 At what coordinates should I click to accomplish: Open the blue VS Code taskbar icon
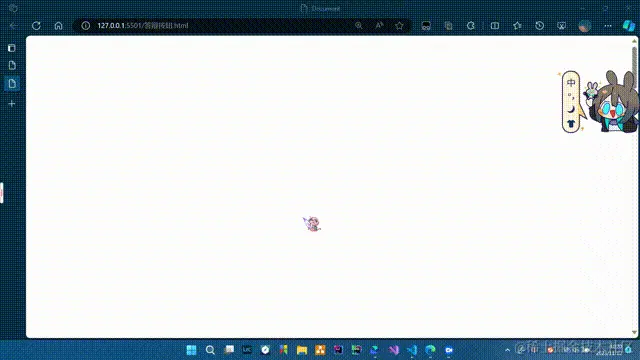[412, 350]
